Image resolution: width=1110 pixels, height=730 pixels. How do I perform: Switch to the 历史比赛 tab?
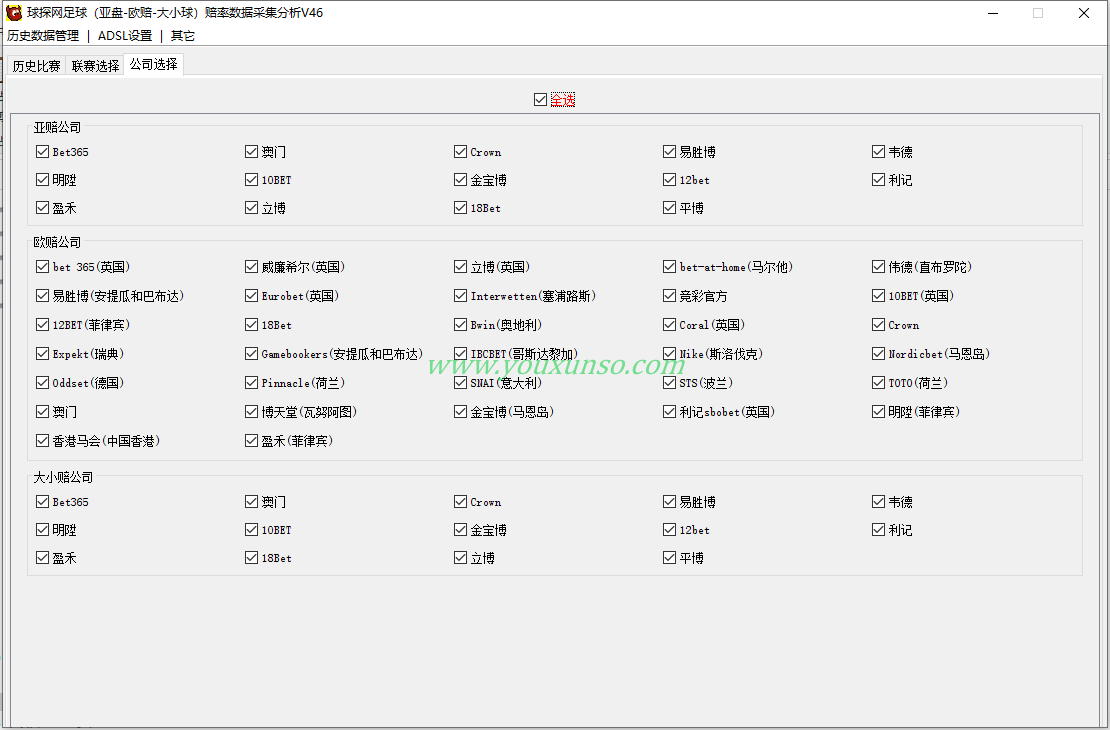click(x=37, y=66)
